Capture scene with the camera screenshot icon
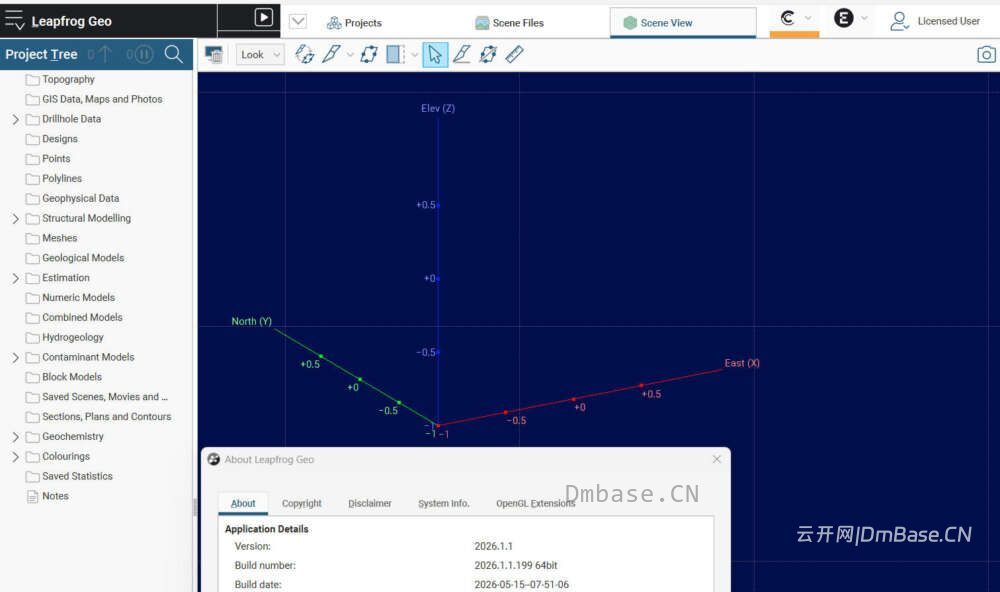Screen dimensions: 1000x592 tap(986, 55)
